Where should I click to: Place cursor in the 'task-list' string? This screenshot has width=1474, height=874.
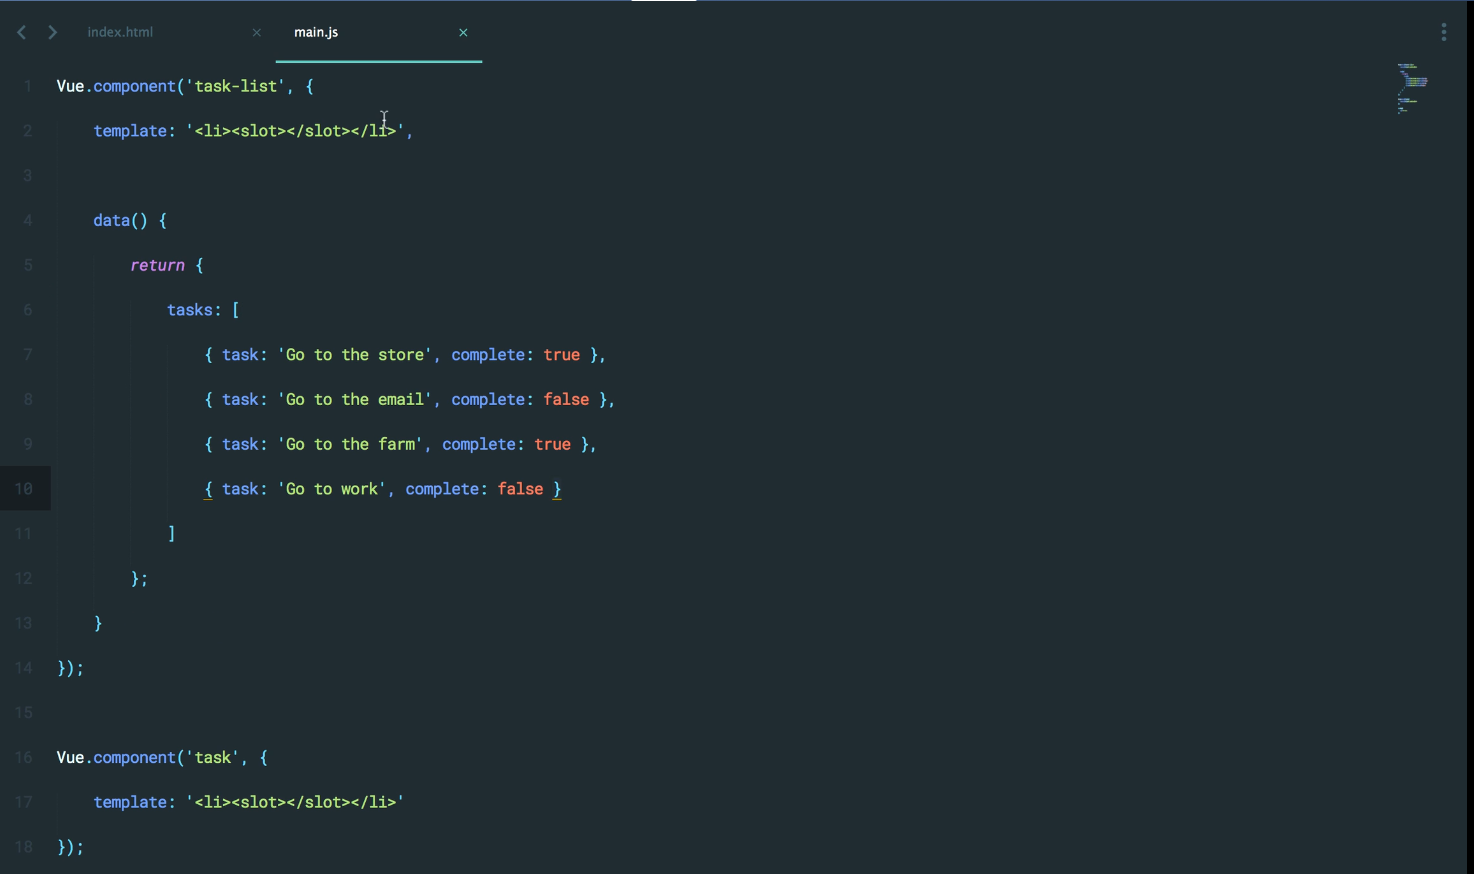tap(235, 86)
